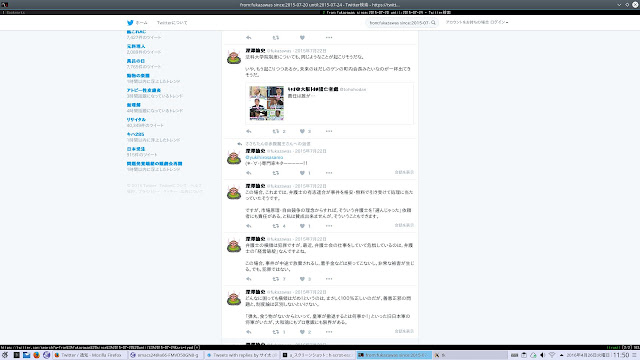Screen dimensions: 640x360
Task: Retweet the tweet showing 4 retweets
Action: (x=276, y=226)
